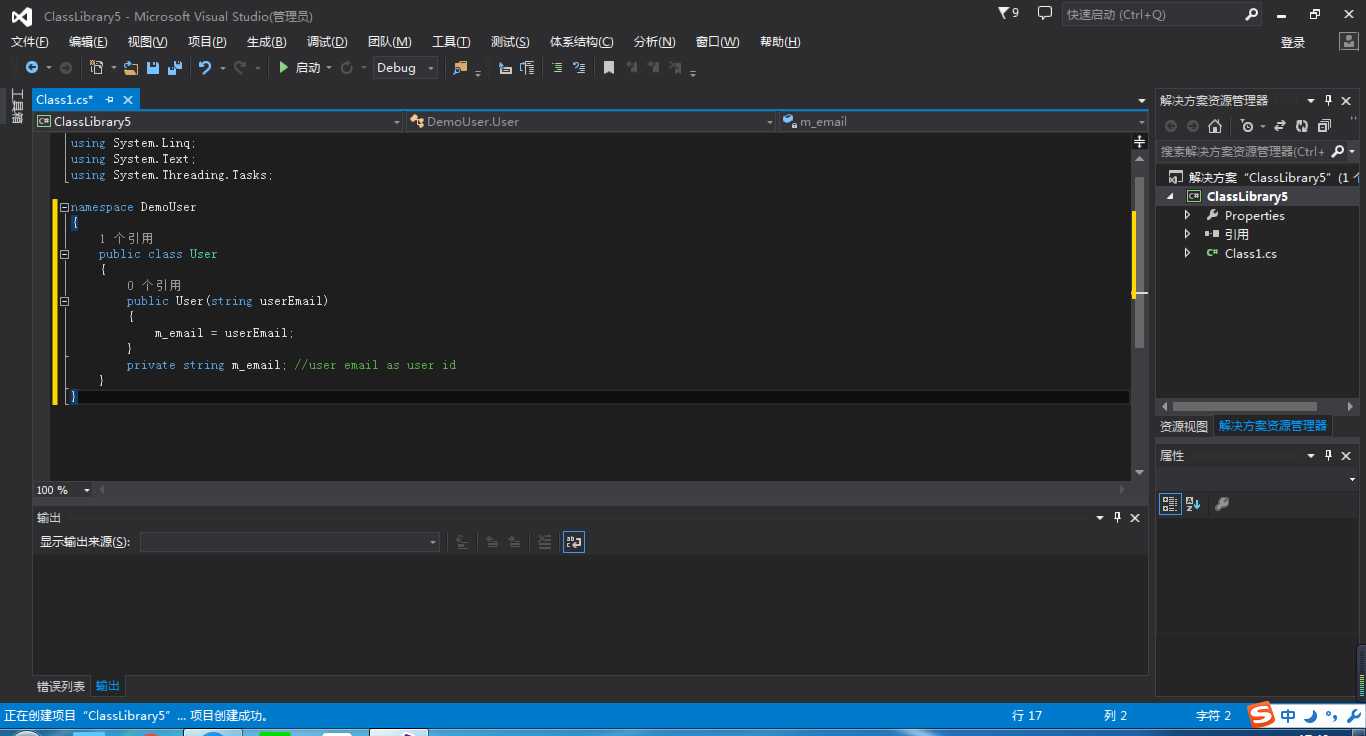Open the 调试(D) debug menu
1366x736 pixels.
click(327, 42)
